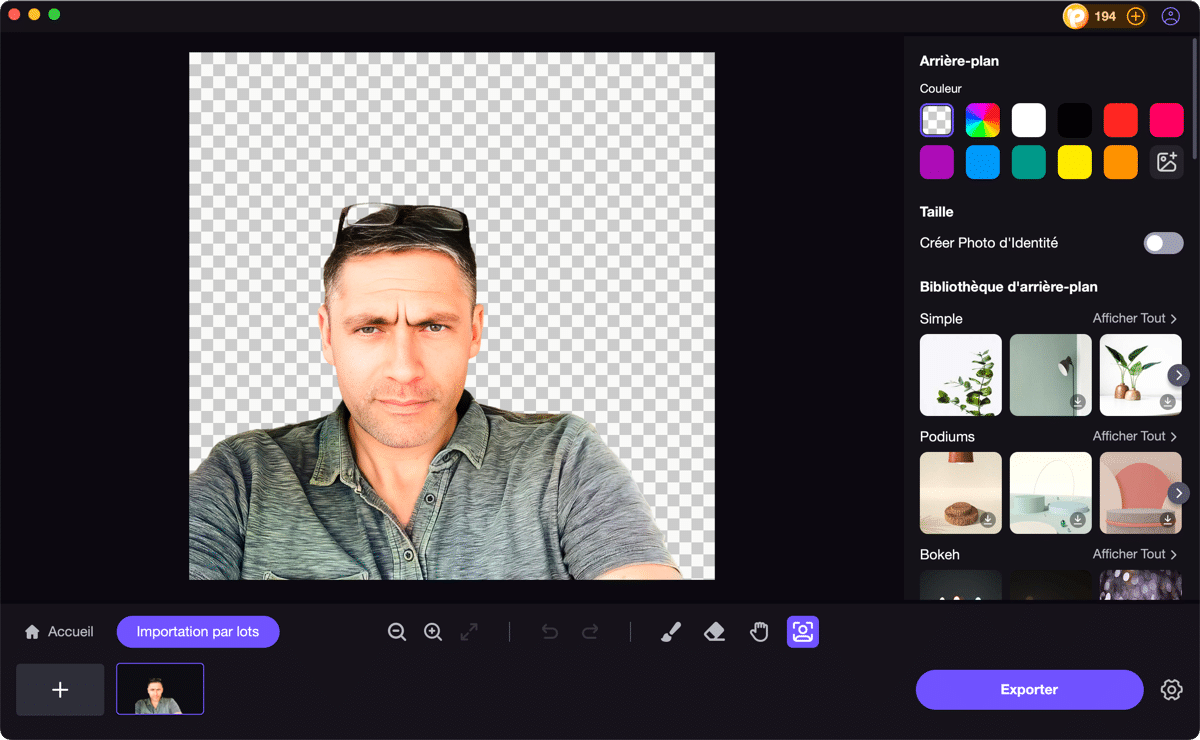Expand Simple backgrounds with Afficher Tout

tap(1134, 318)
